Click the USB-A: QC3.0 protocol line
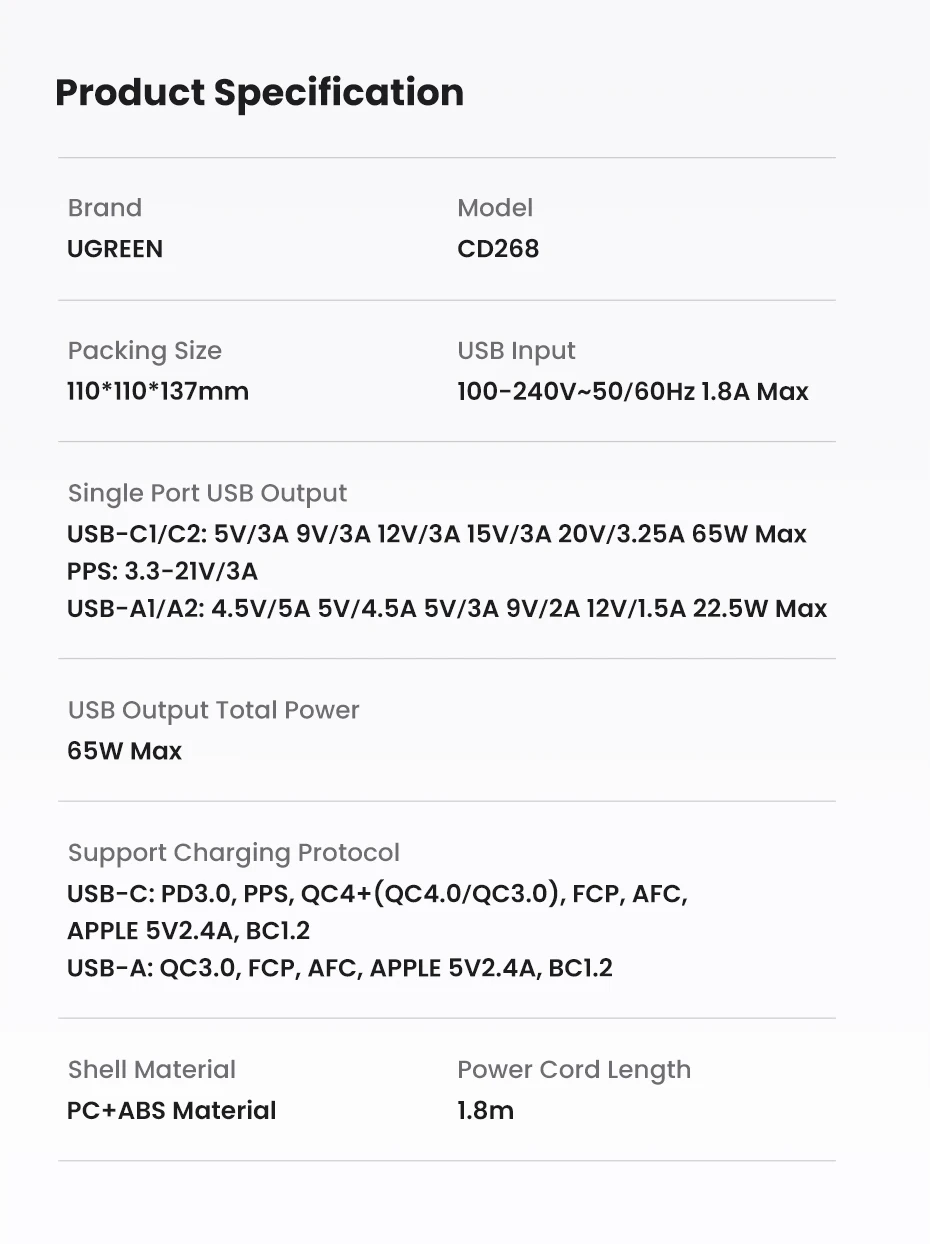930x1244 pixels. click(340, 968)
